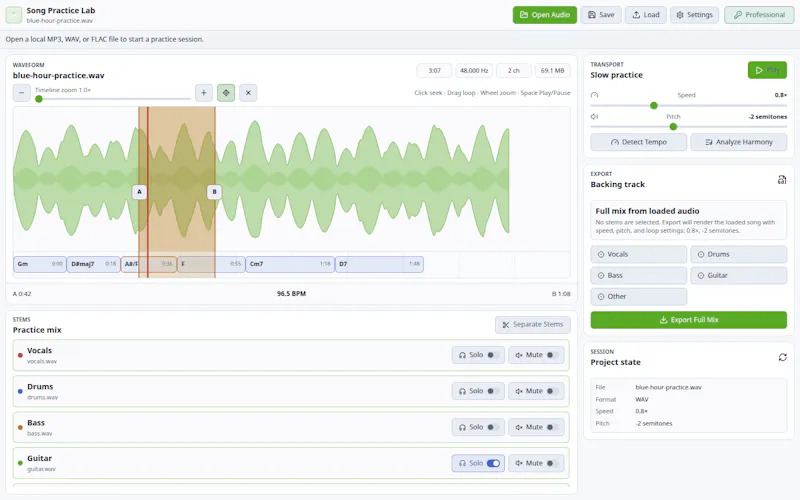
Task: Click the green Guitar color dot
Action: pyautogui.click(x=20, y=463)
